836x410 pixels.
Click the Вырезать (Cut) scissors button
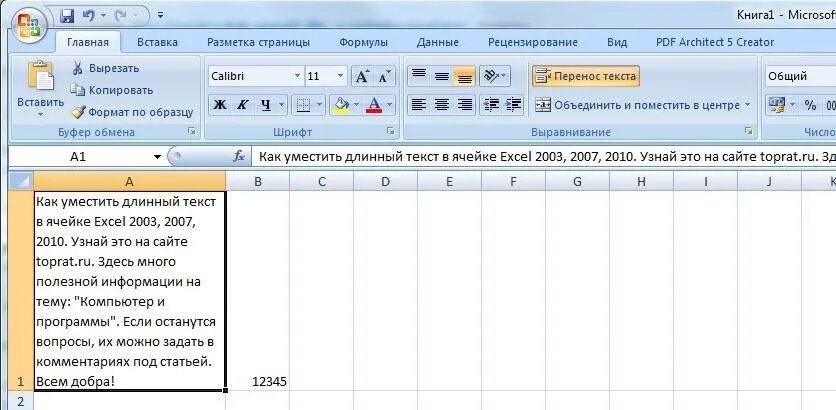pos(105,68)
